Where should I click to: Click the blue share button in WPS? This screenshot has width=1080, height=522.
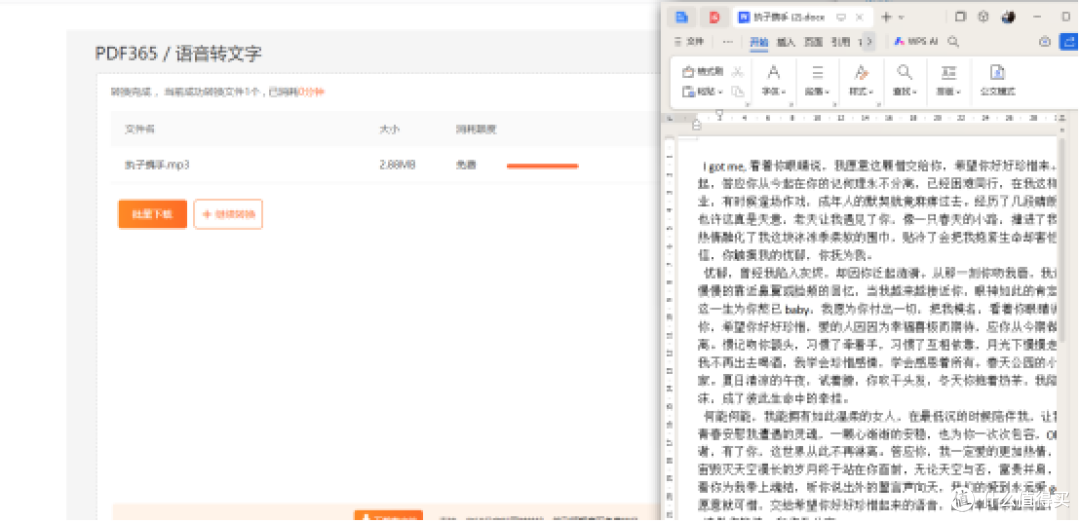(x=1070, y=42)
